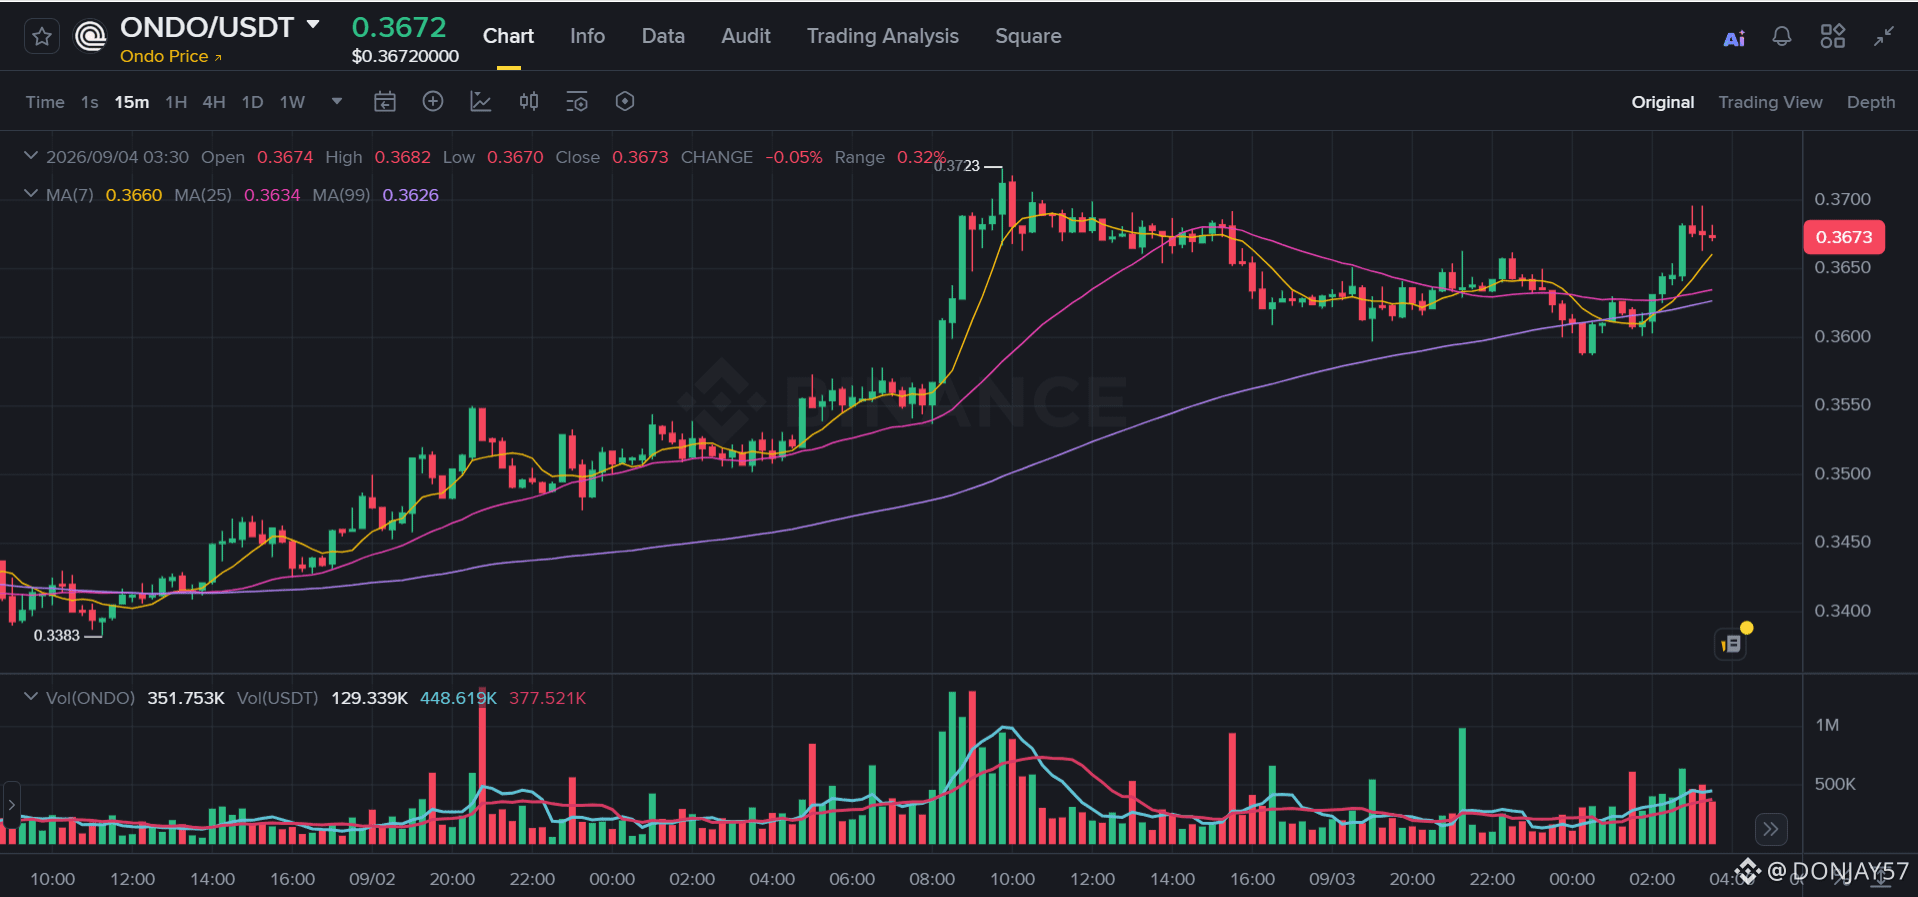
Task: Open chart settings hexagon icon
Action: (625, 102)
